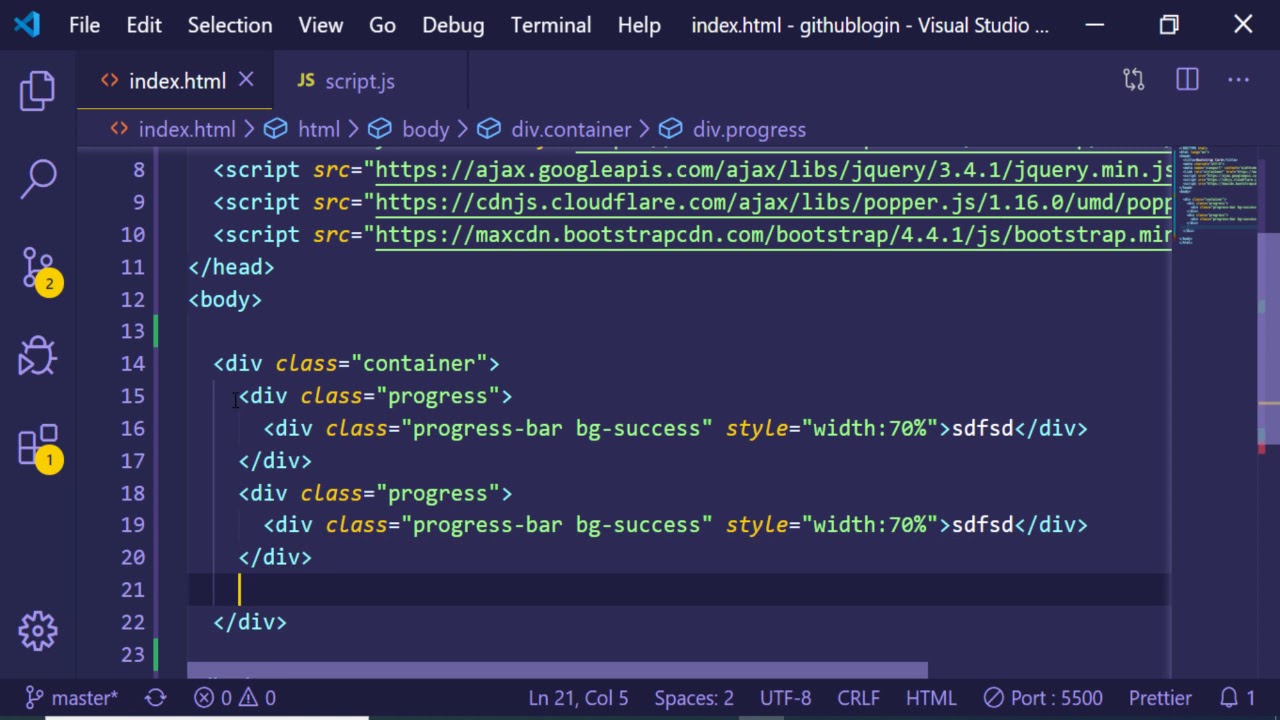Open the Search view icon
Screen dimensions: 1280x720
(x=38, y=179)
